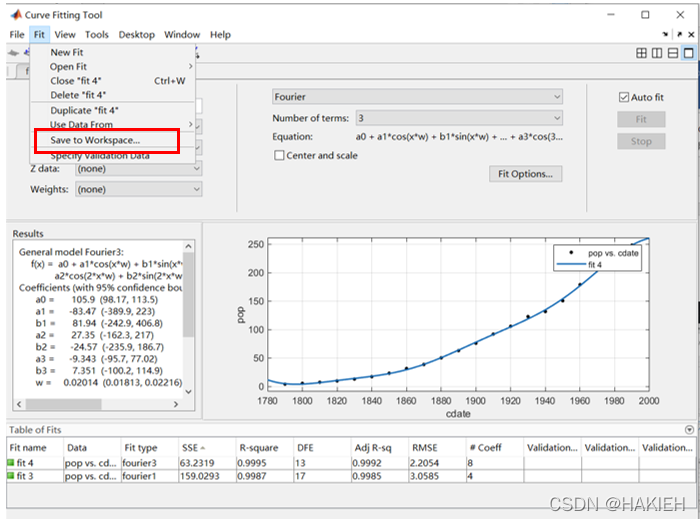Open the Weights dropdown
This screenshot has width=700, height=521.
(x=138, y=189)
